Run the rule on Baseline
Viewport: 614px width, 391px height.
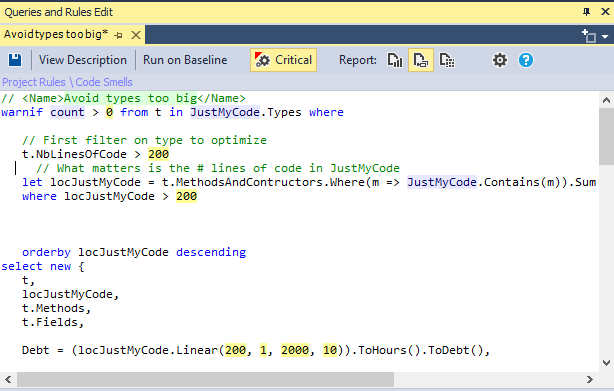tap(185, 60)
